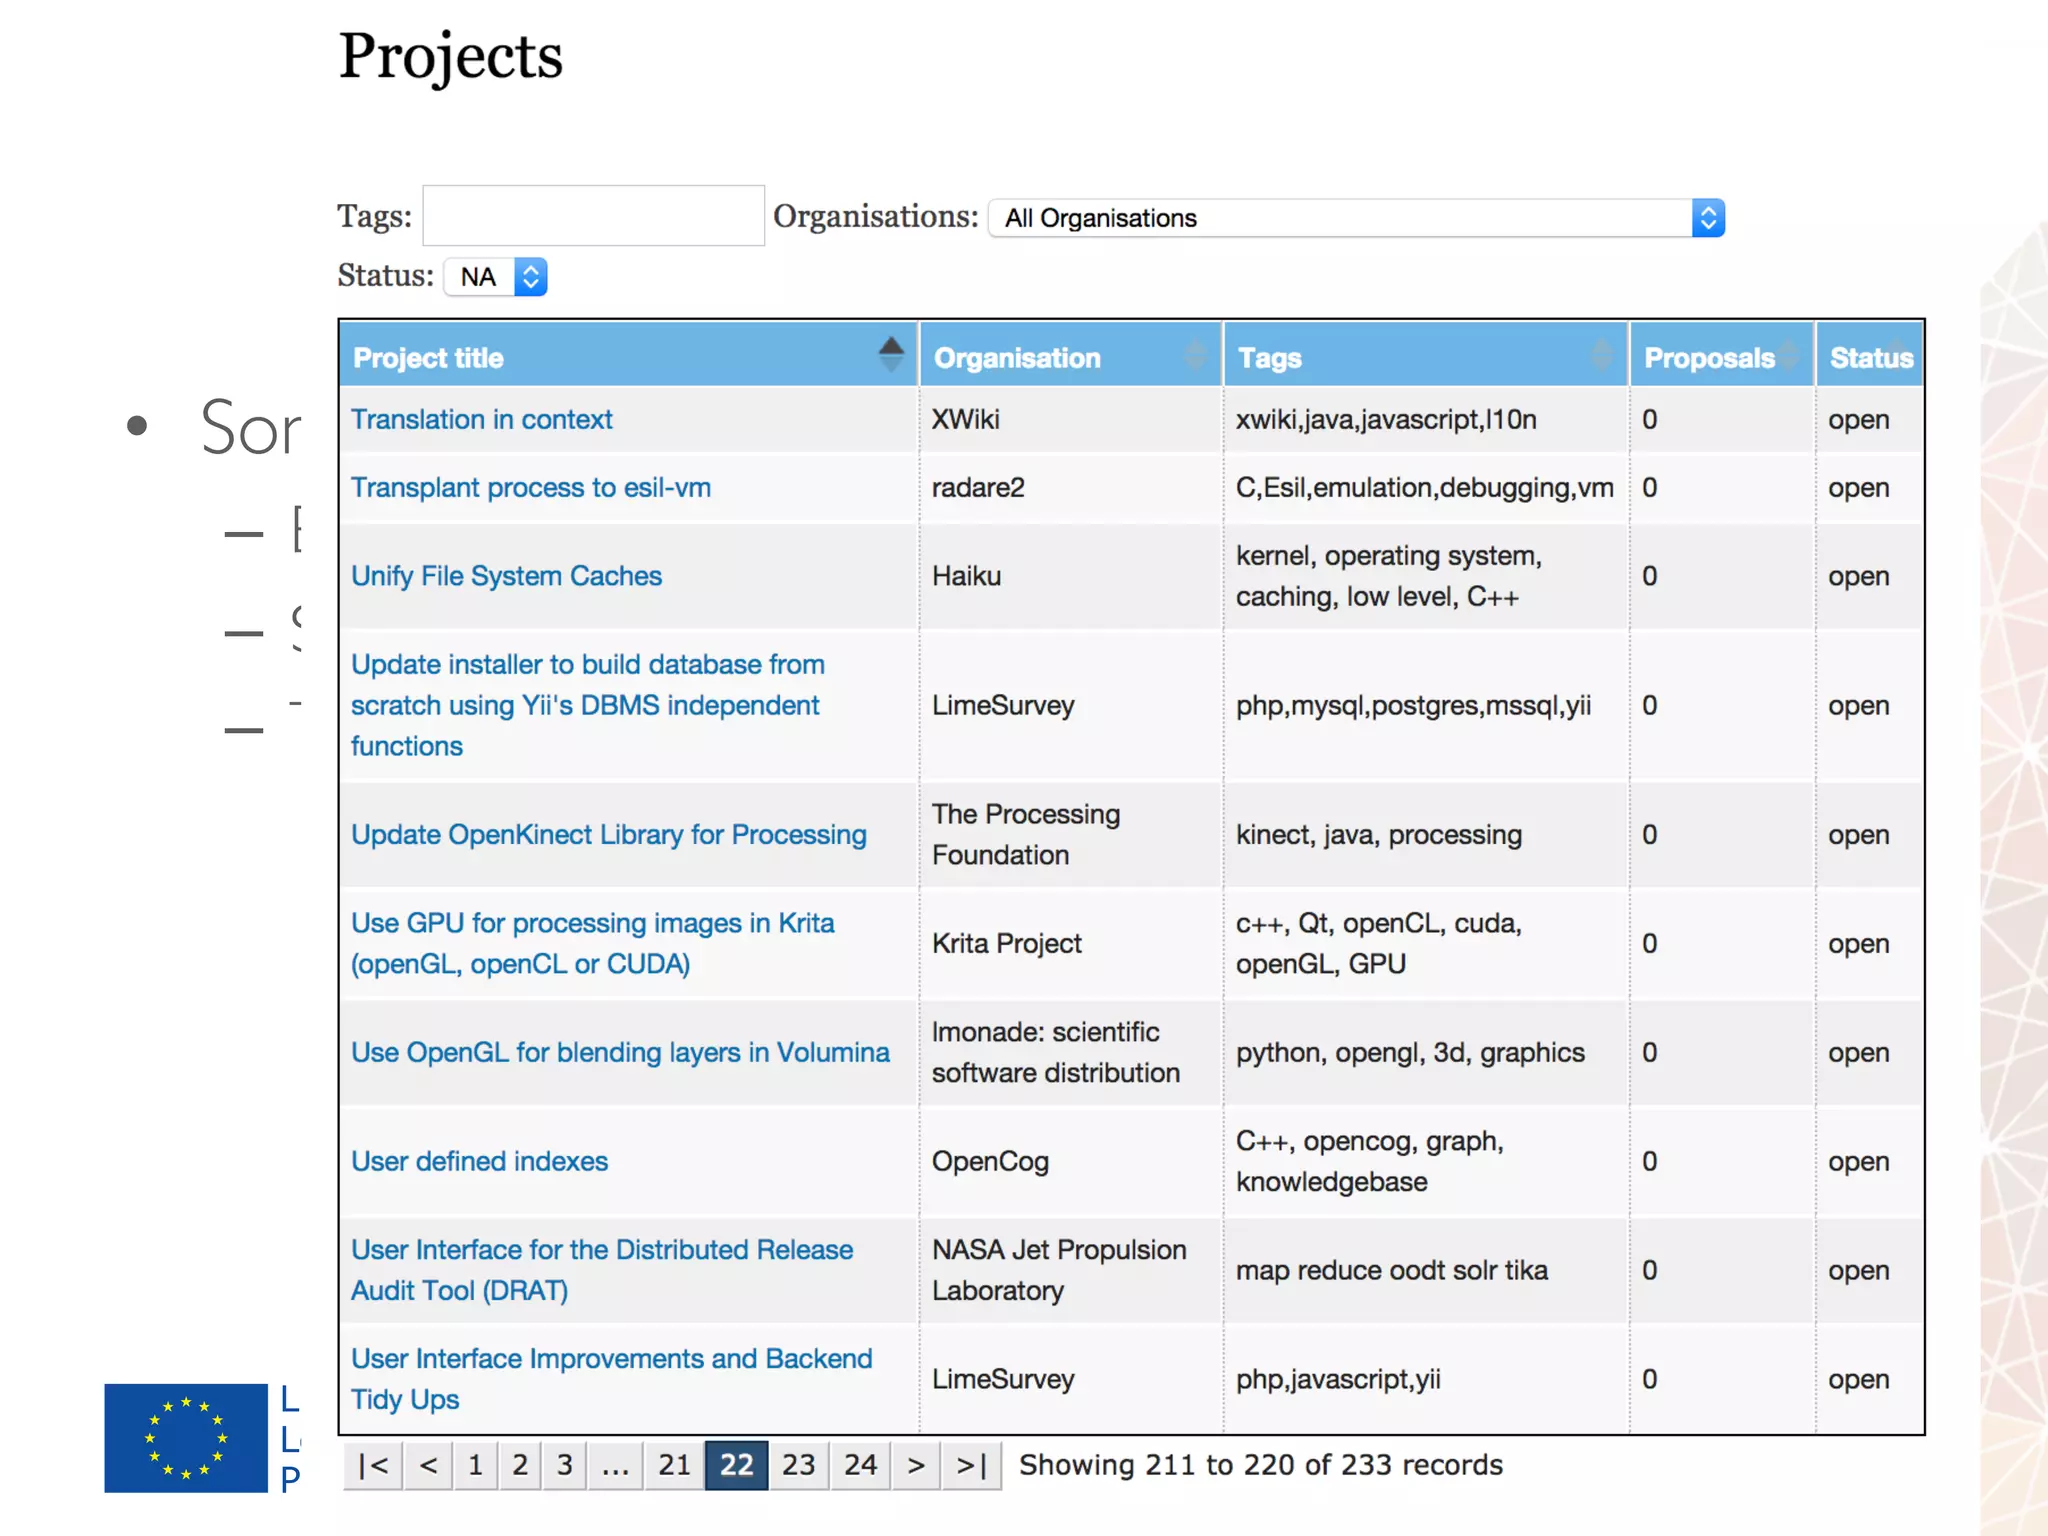2048x1536 pixels.
Task: Go to first page with |< button
Action: (x=373, y=1465)
